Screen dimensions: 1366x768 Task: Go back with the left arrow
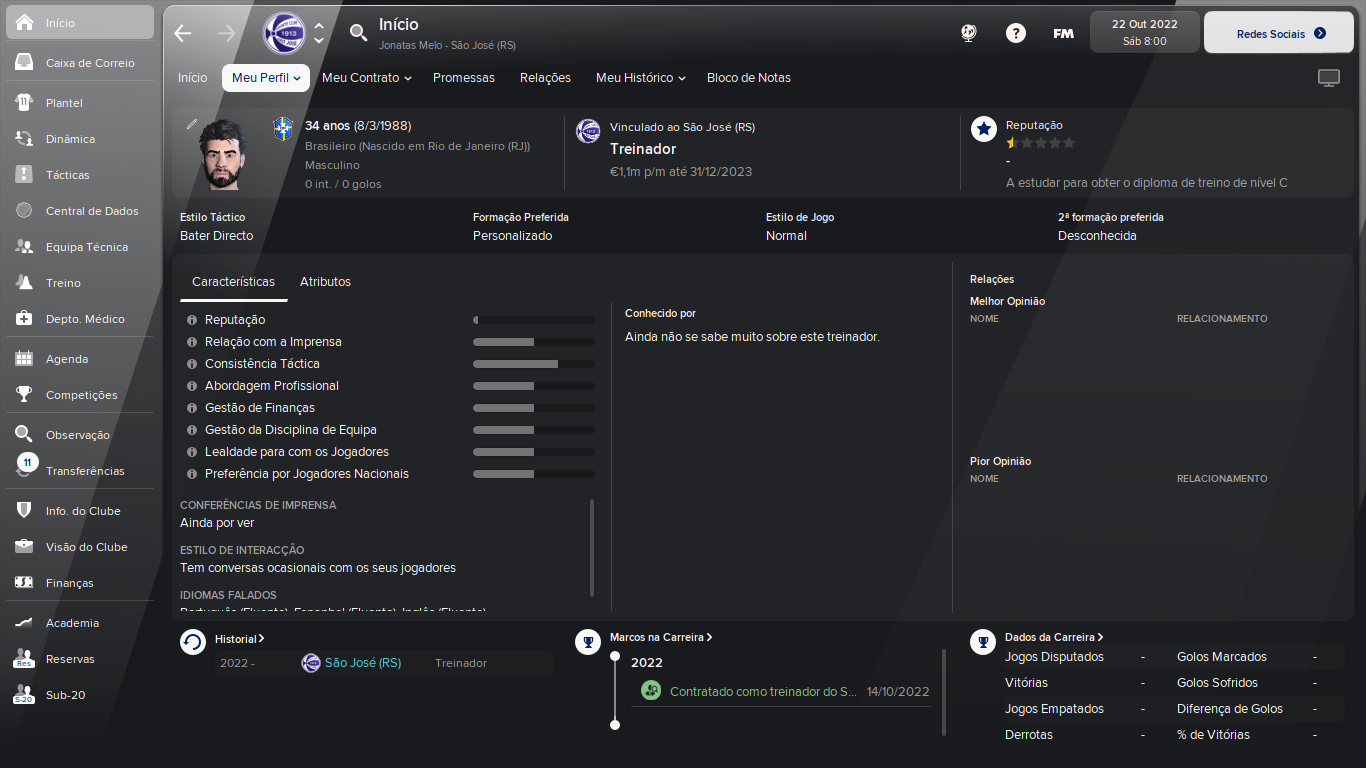[x=182, y=33]
